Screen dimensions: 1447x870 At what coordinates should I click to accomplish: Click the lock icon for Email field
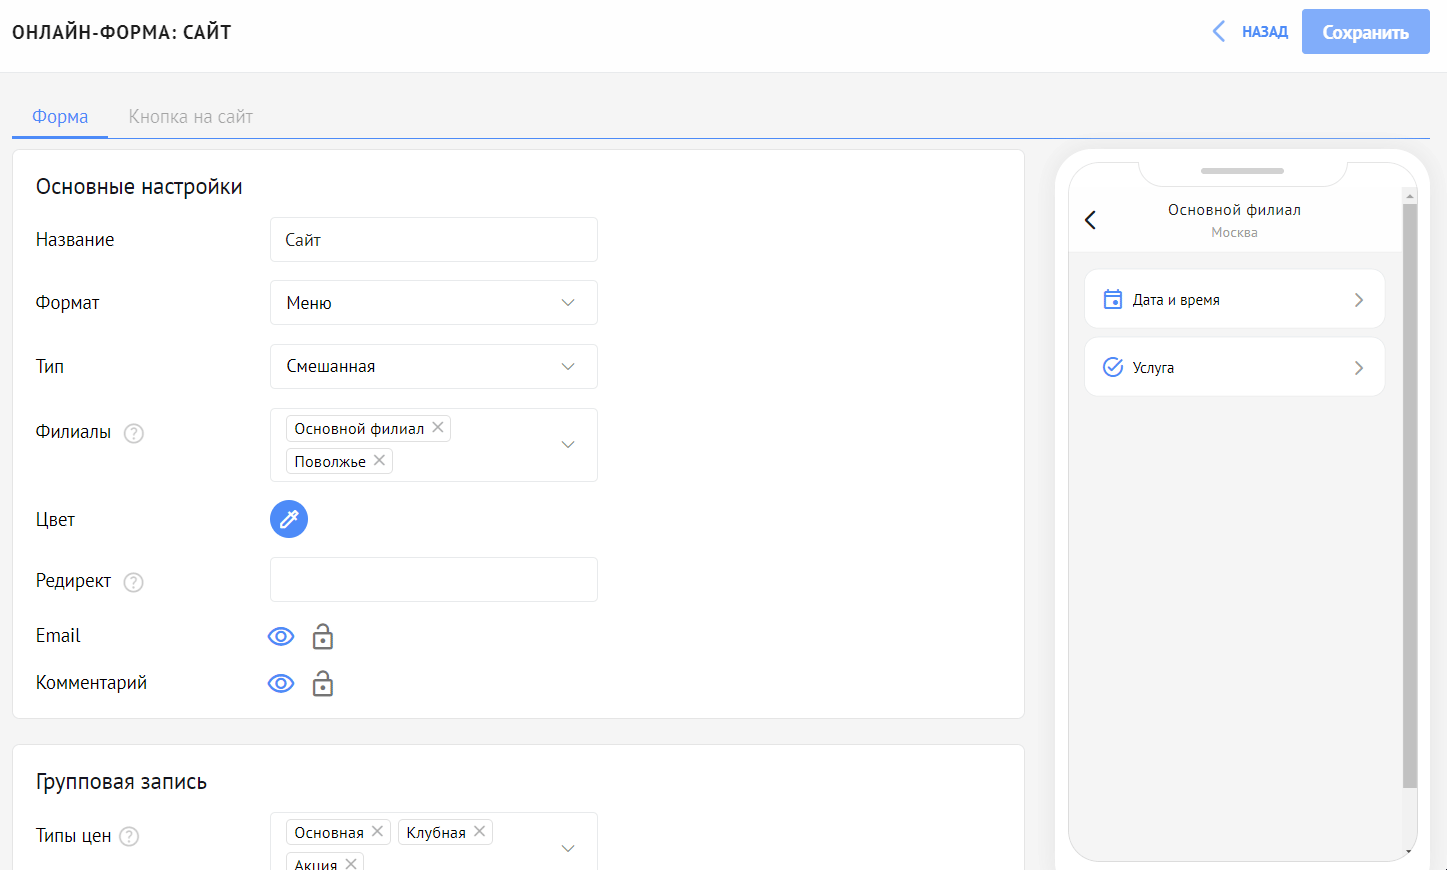pos(322,637)
